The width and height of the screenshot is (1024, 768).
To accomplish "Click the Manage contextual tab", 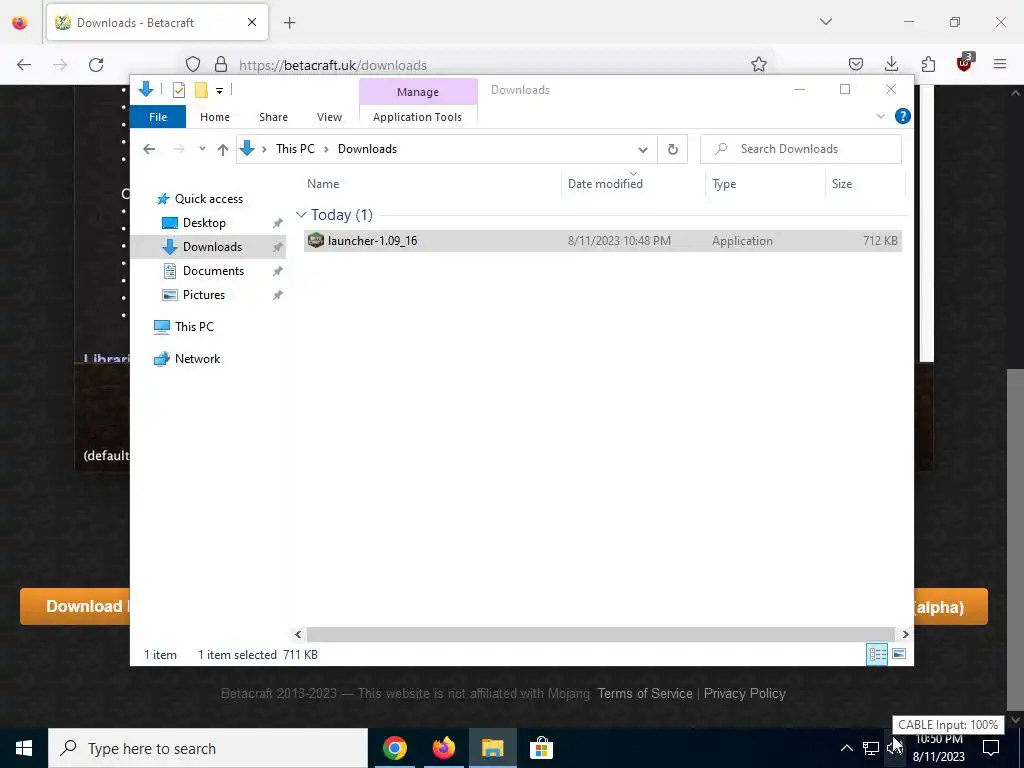I will pyautogui.click(x=418, y=92).
